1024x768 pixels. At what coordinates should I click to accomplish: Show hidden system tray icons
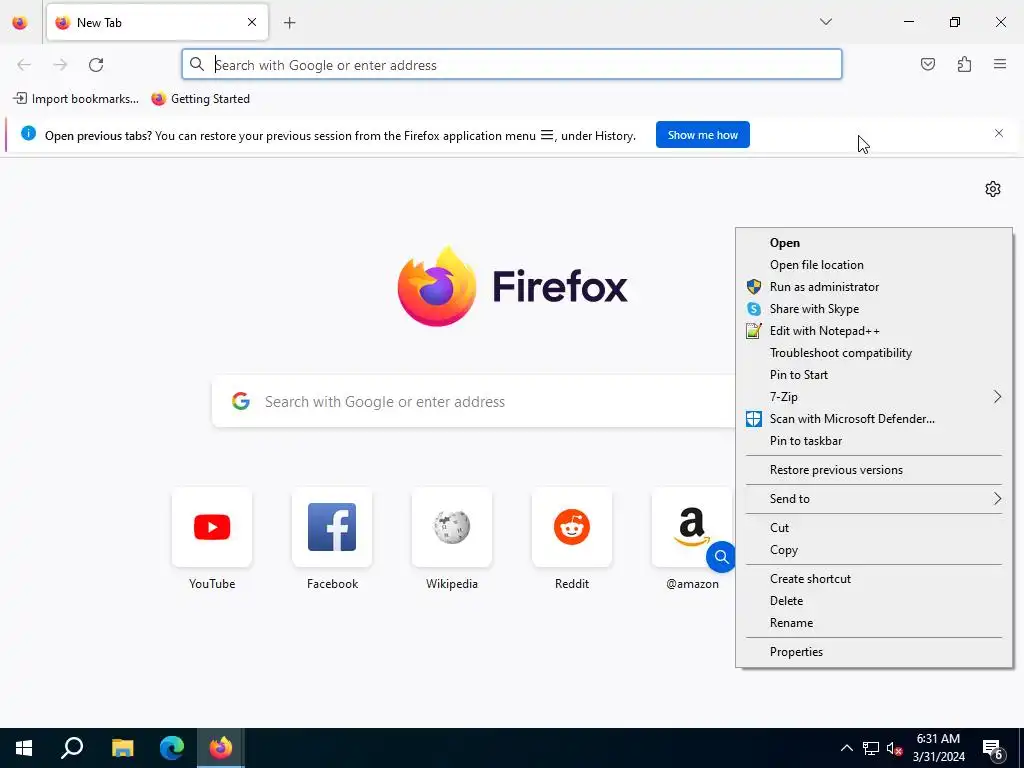846,748
